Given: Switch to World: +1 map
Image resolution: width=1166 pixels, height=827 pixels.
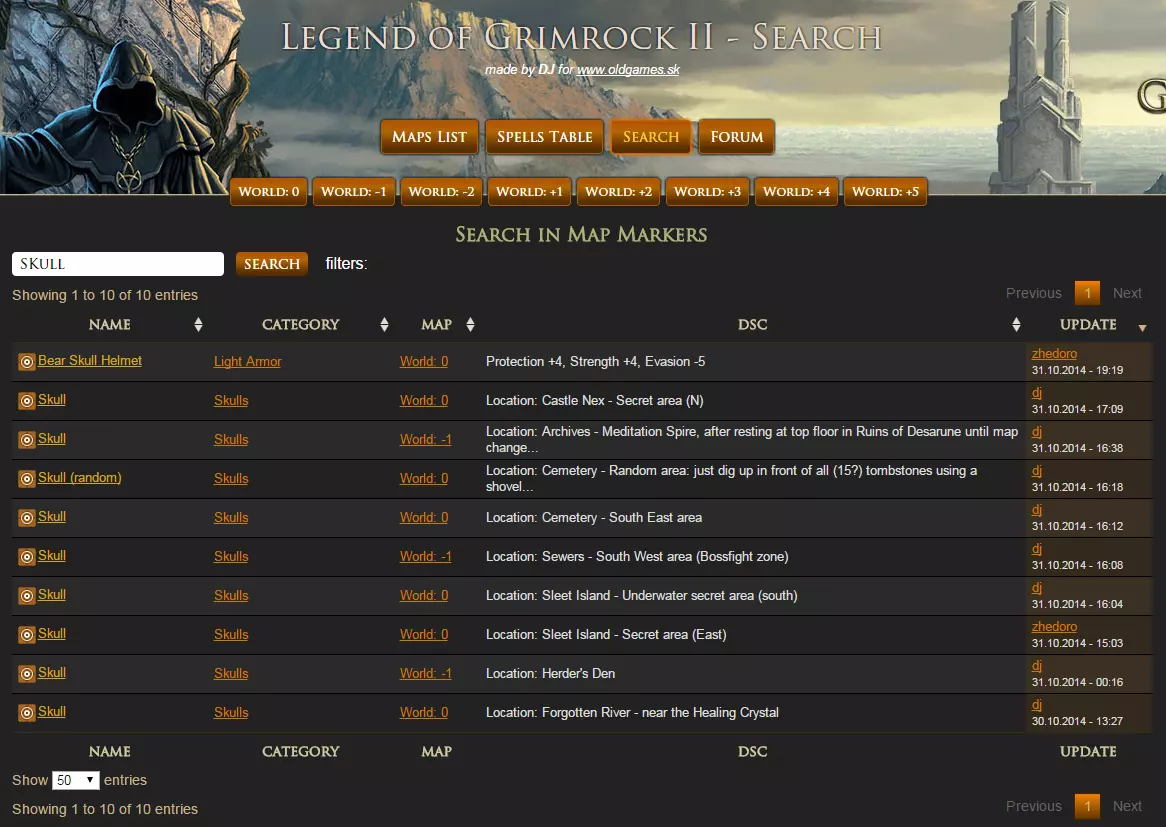Looking at the screenshot, I should click(x=529, y=192).
